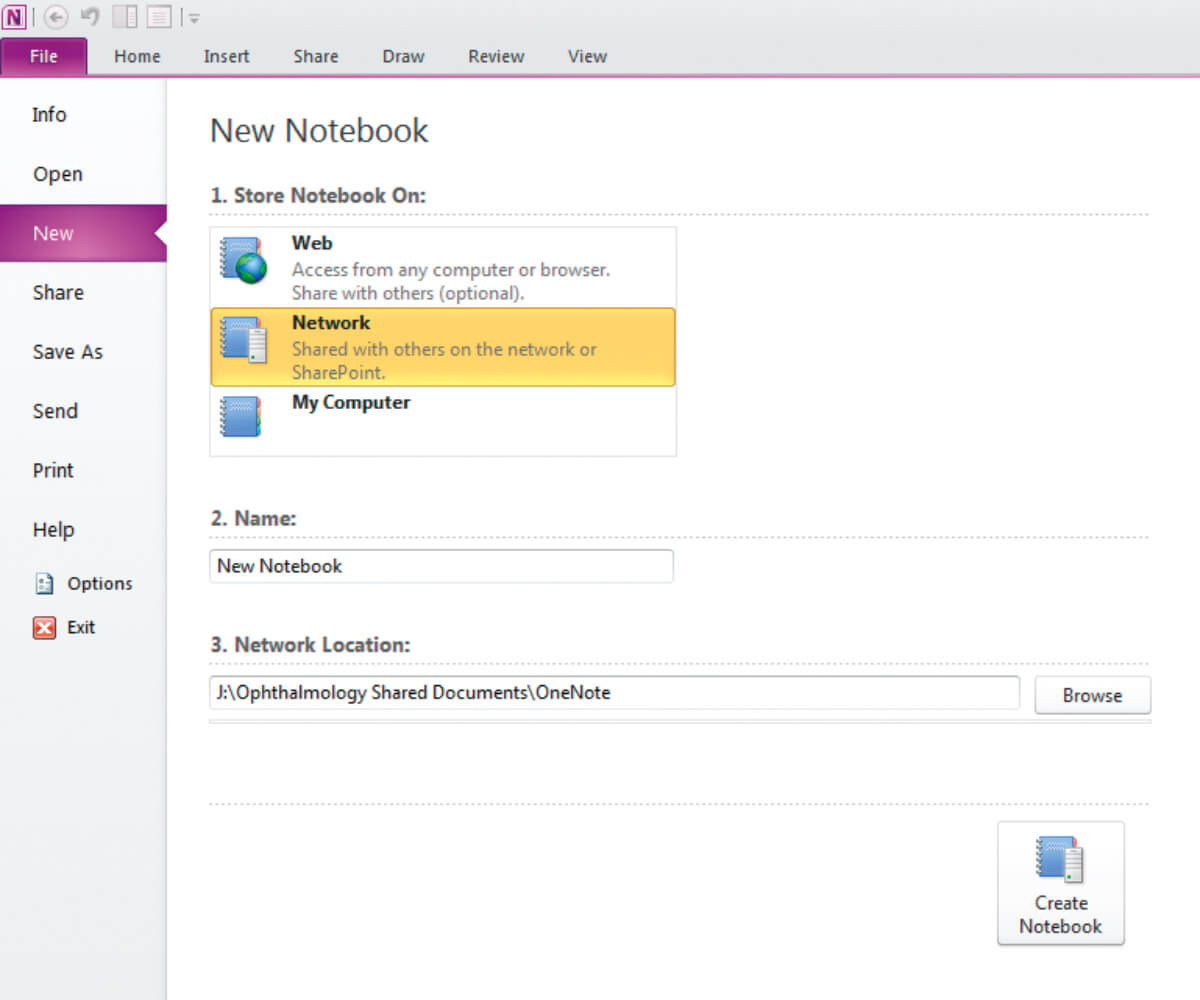This screenshot has height=1000, width=1200.
Task: Open the Print page in File menu
Action: [x=53, y=470]
